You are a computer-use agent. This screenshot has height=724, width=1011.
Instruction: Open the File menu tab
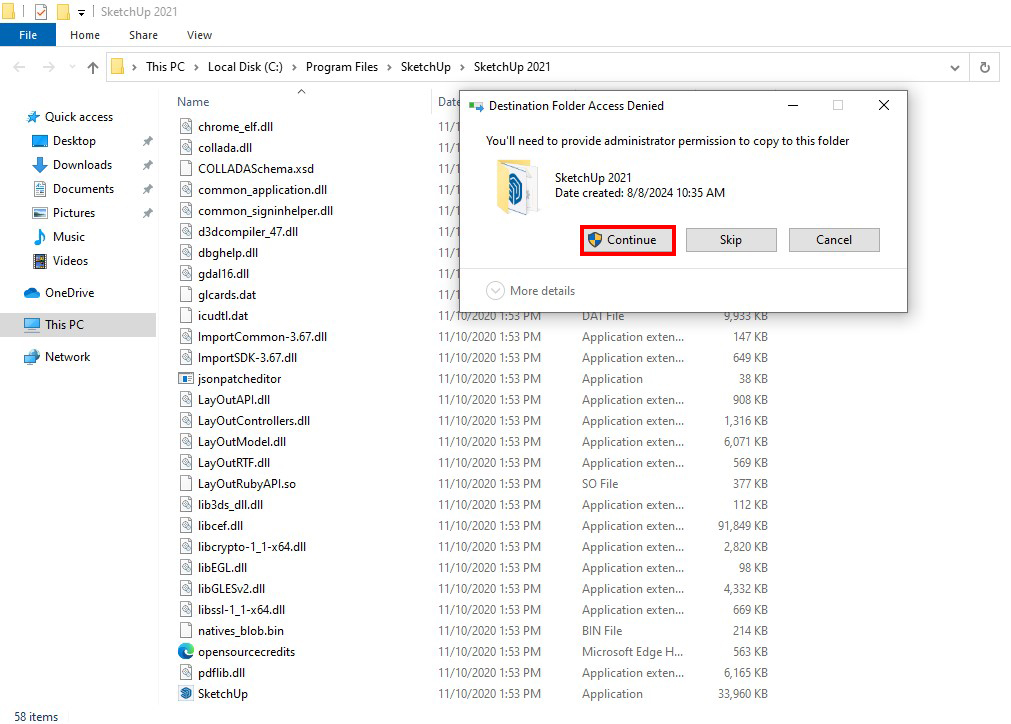click(x=28, y=35)
